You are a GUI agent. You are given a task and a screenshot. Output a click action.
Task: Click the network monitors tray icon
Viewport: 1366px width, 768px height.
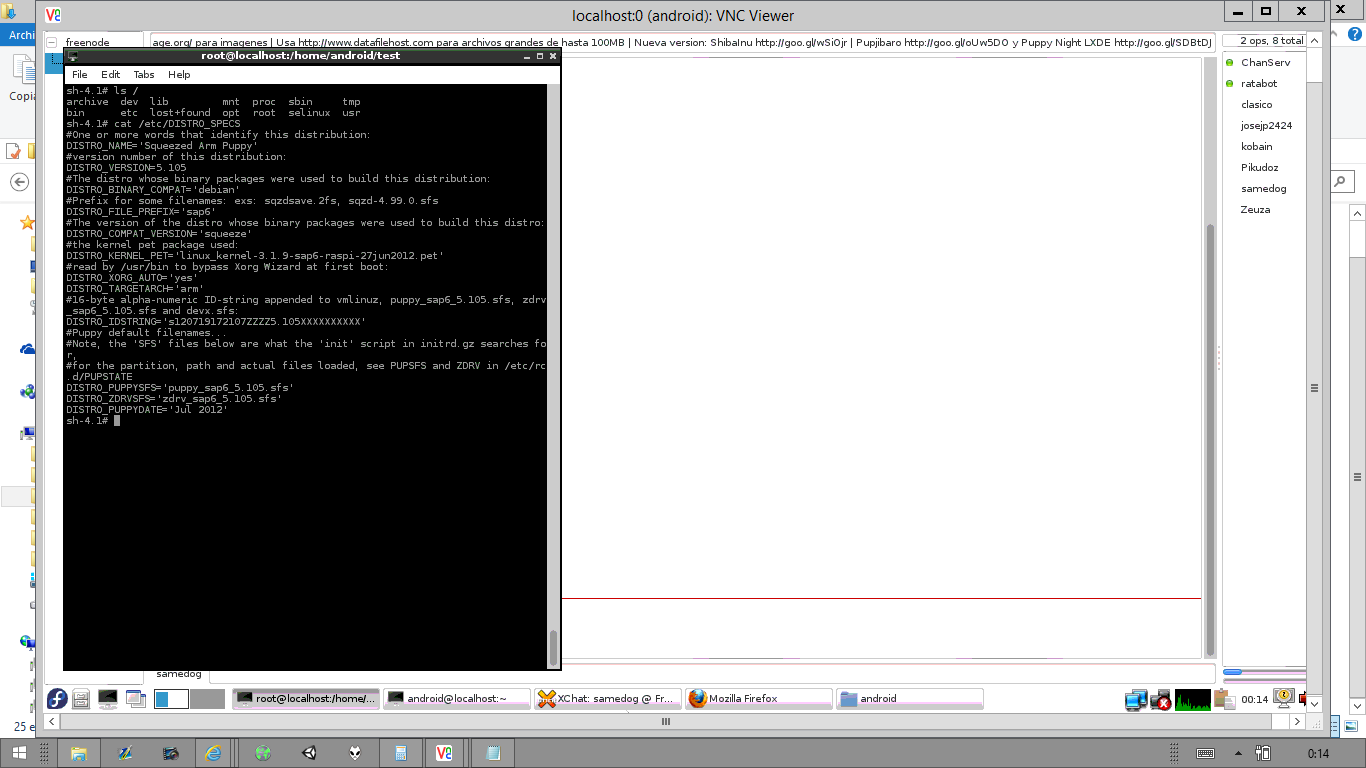point(1136,700)
